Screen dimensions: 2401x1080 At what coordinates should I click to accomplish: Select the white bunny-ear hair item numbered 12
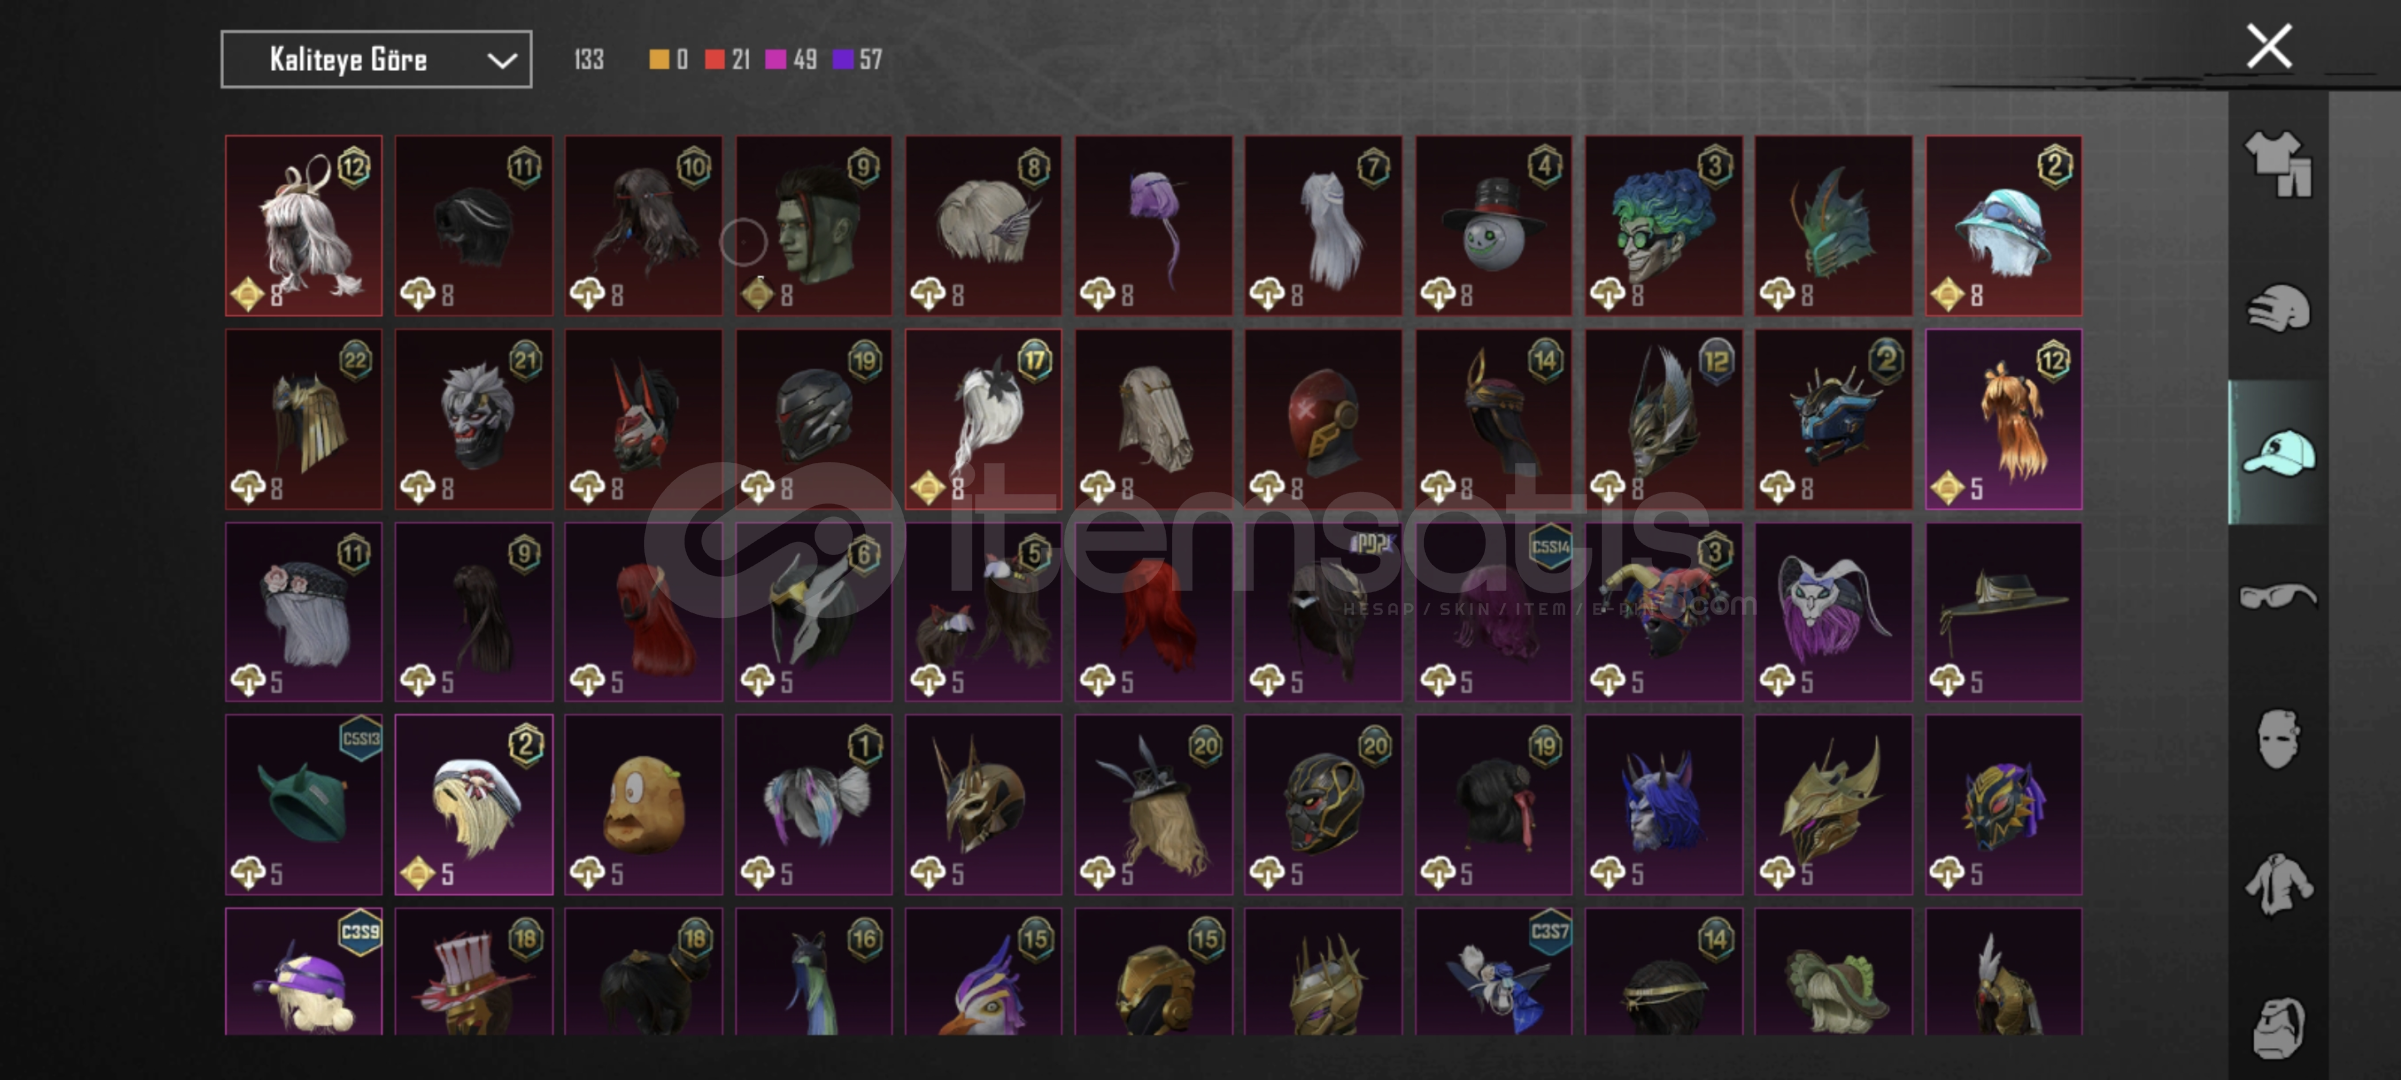[304, 226]
